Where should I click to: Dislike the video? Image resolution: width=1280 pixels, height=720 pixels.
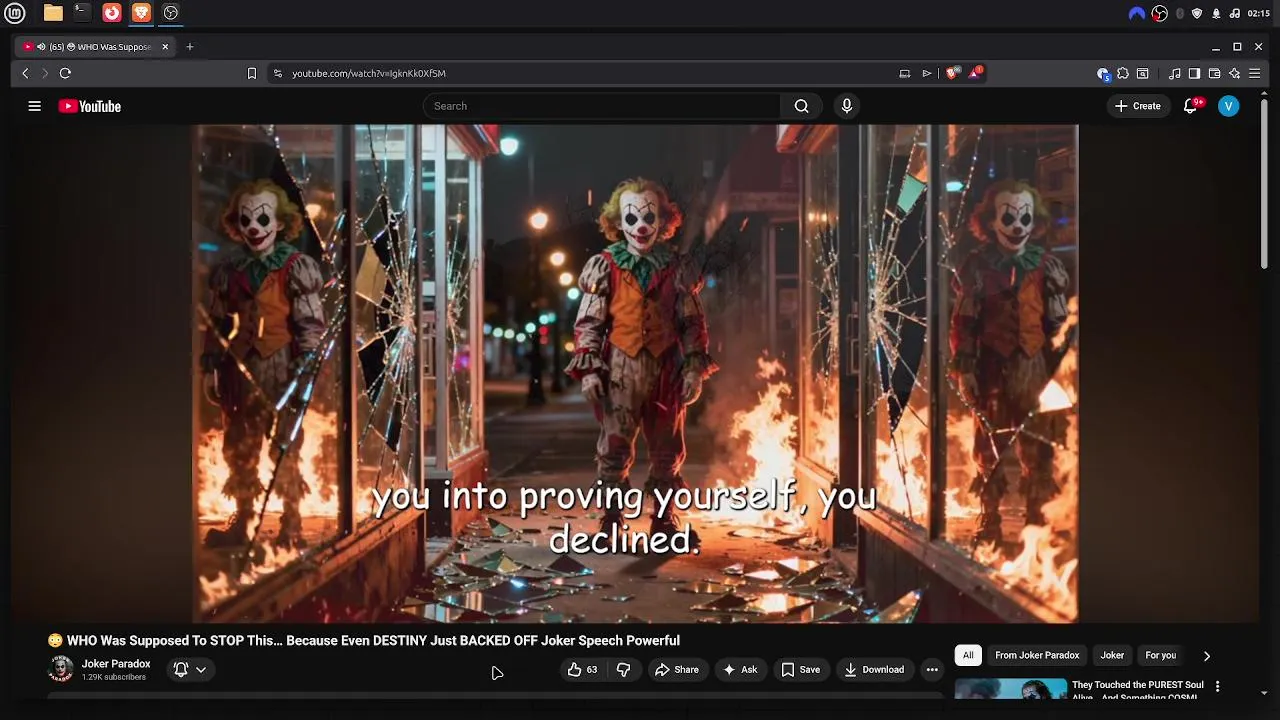pos(623,670)
